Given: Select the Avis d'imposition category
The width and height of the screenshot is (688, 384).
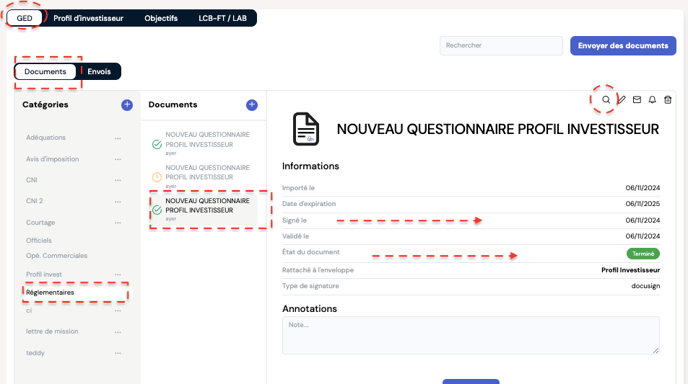Looking at the screenshot, I should 52,159.
